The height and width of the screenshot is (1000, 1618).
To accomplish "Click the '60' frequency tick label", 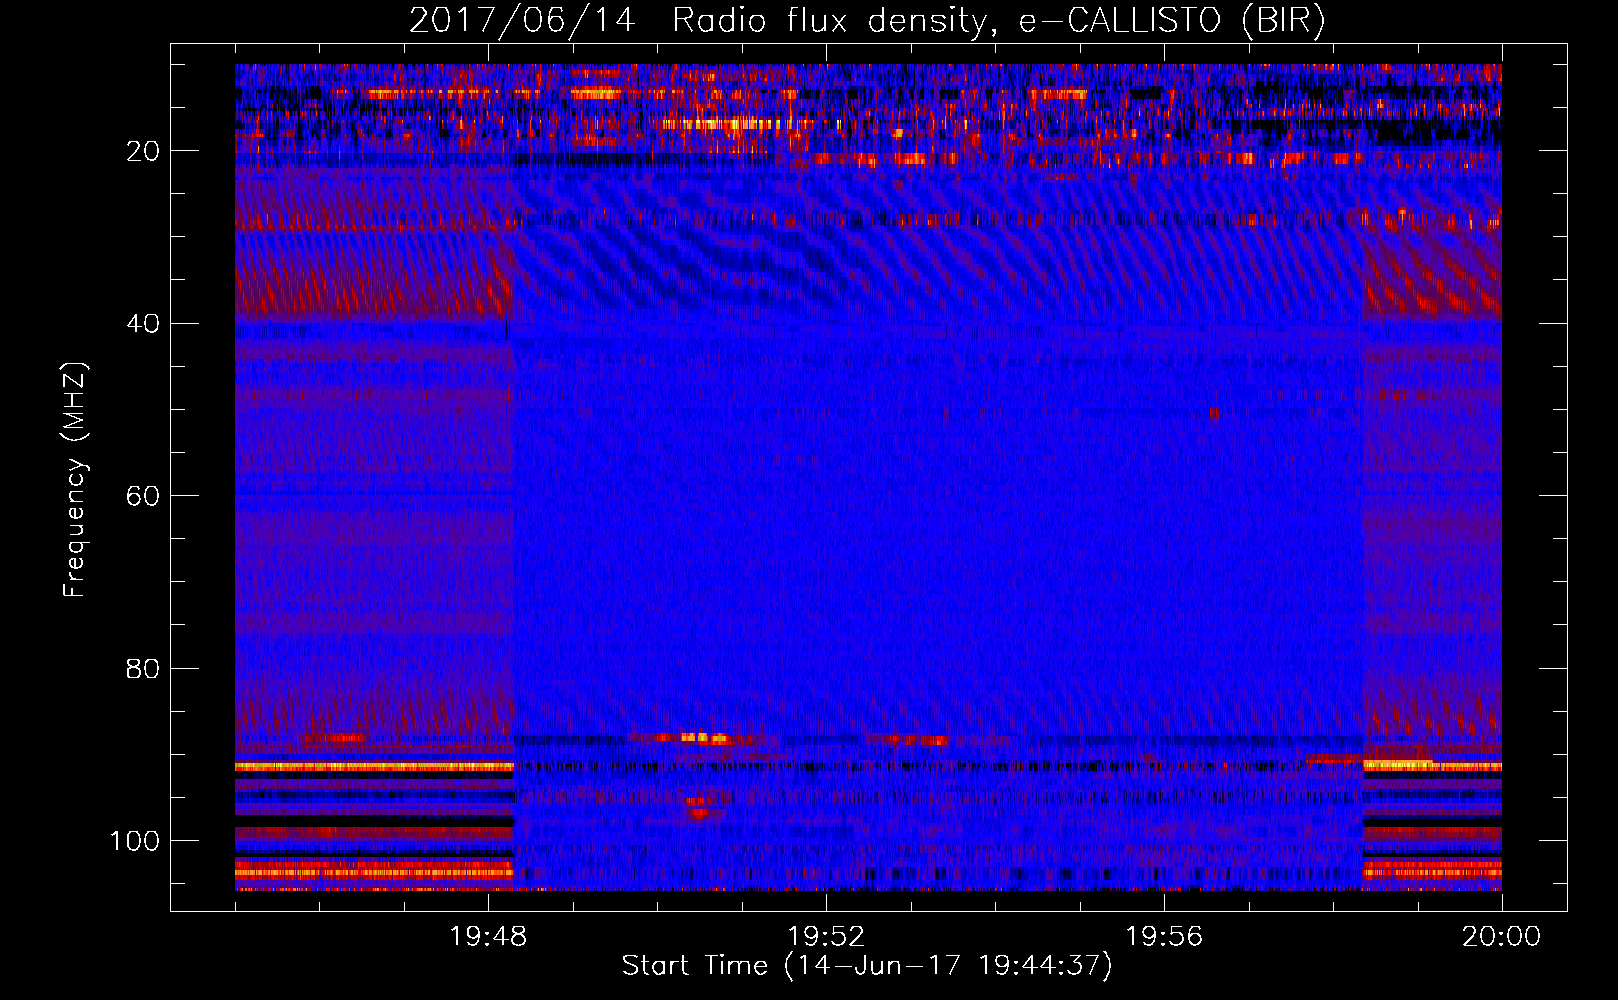I will click(143, 496).
